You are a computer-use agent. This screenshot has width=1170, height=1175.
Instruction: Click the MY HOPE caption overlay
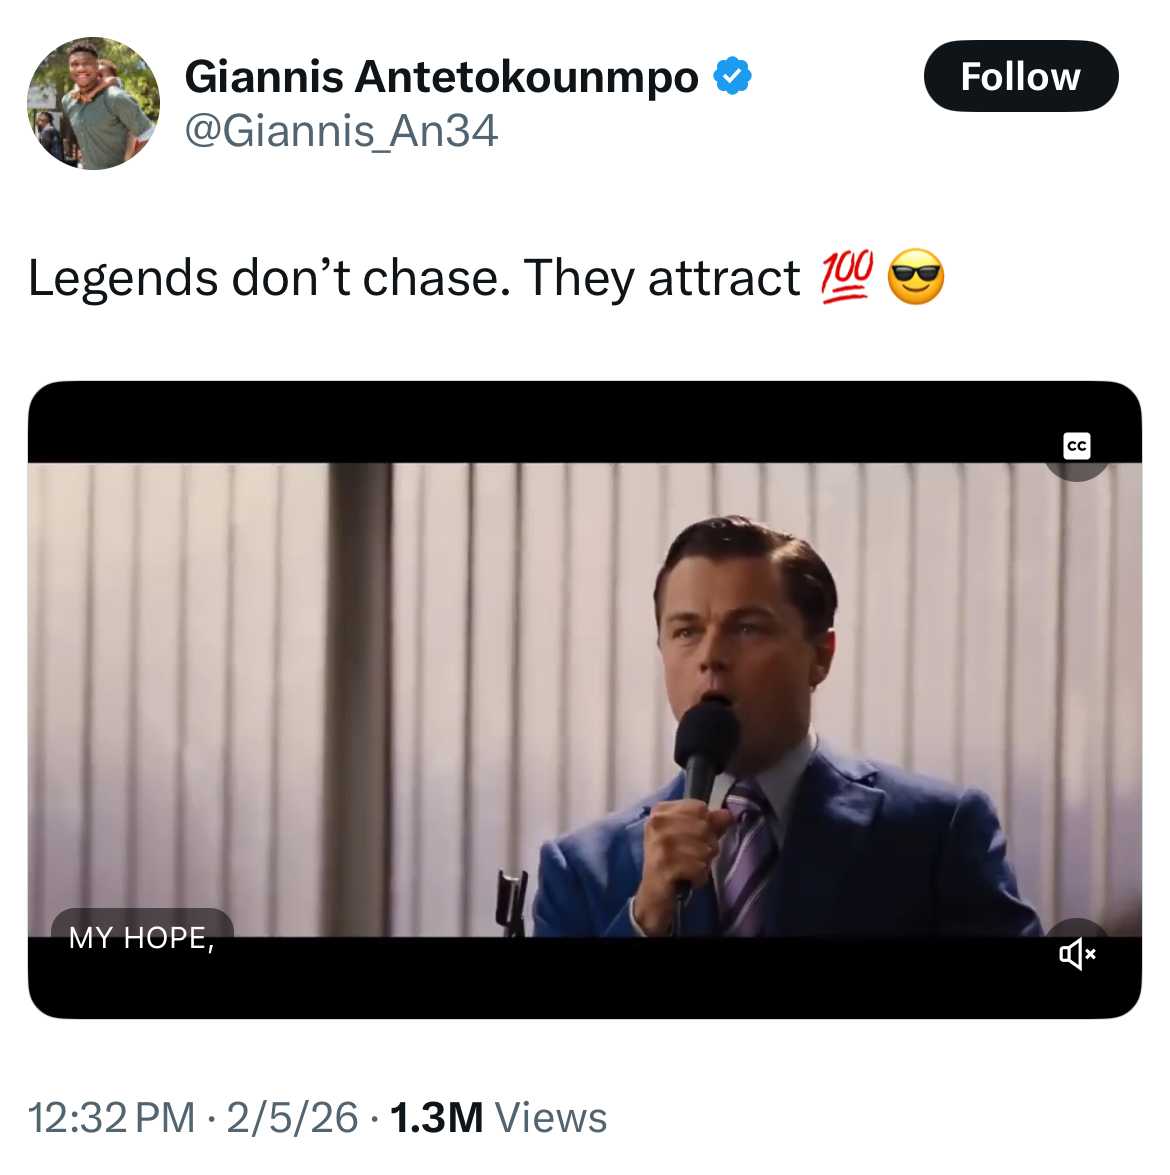[x=142, y=937]
